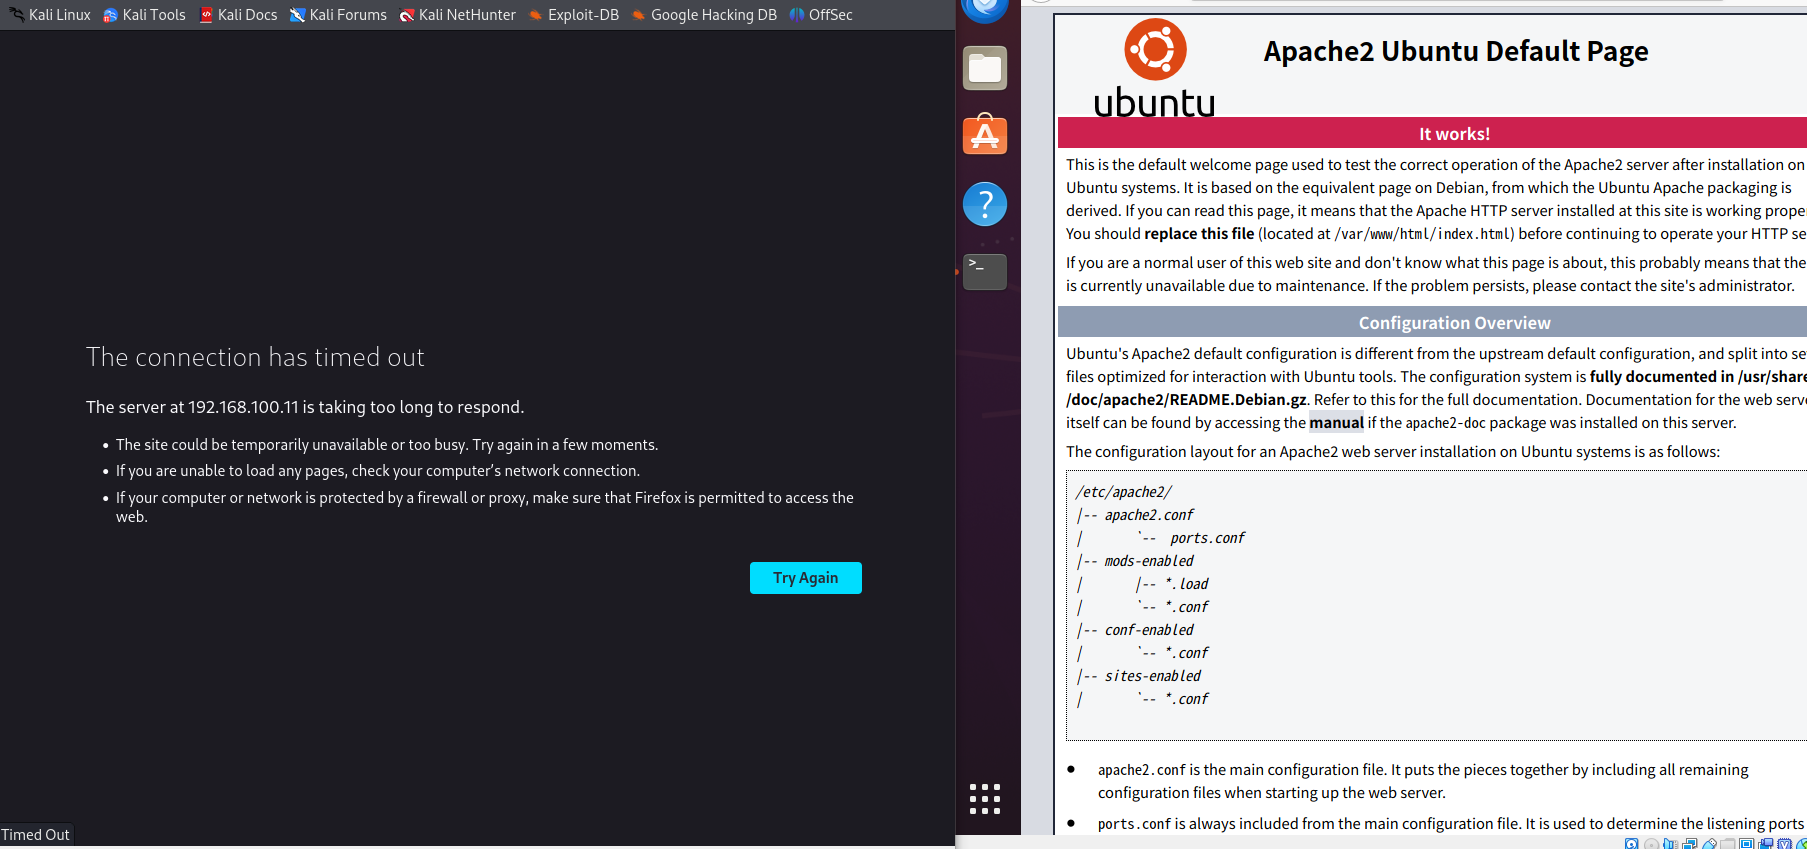This screenshot has height=849, width=1807.
Task: Open the Kali NetHunter bookmark
Action: (458, 15)
